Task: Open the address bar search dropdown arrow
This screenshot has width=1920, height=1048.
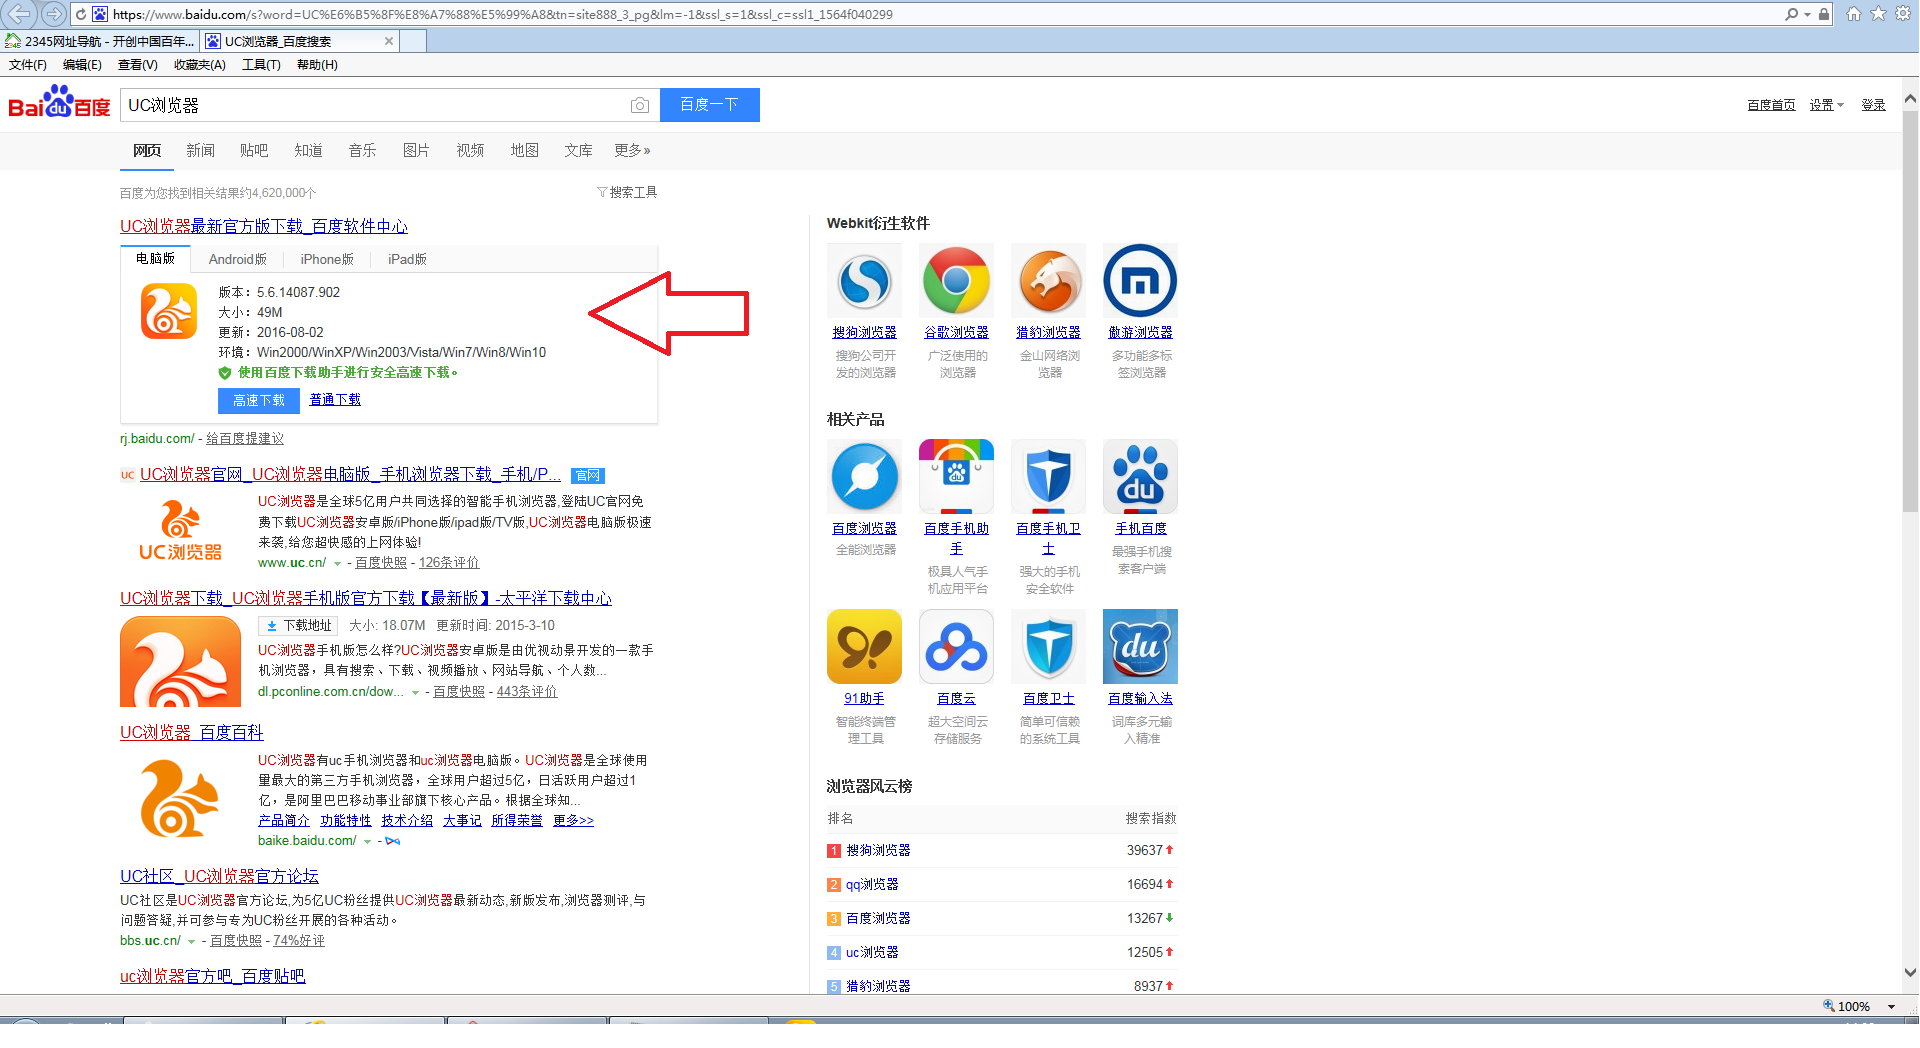Action: pyautogui.click(x=1807, y=14)
